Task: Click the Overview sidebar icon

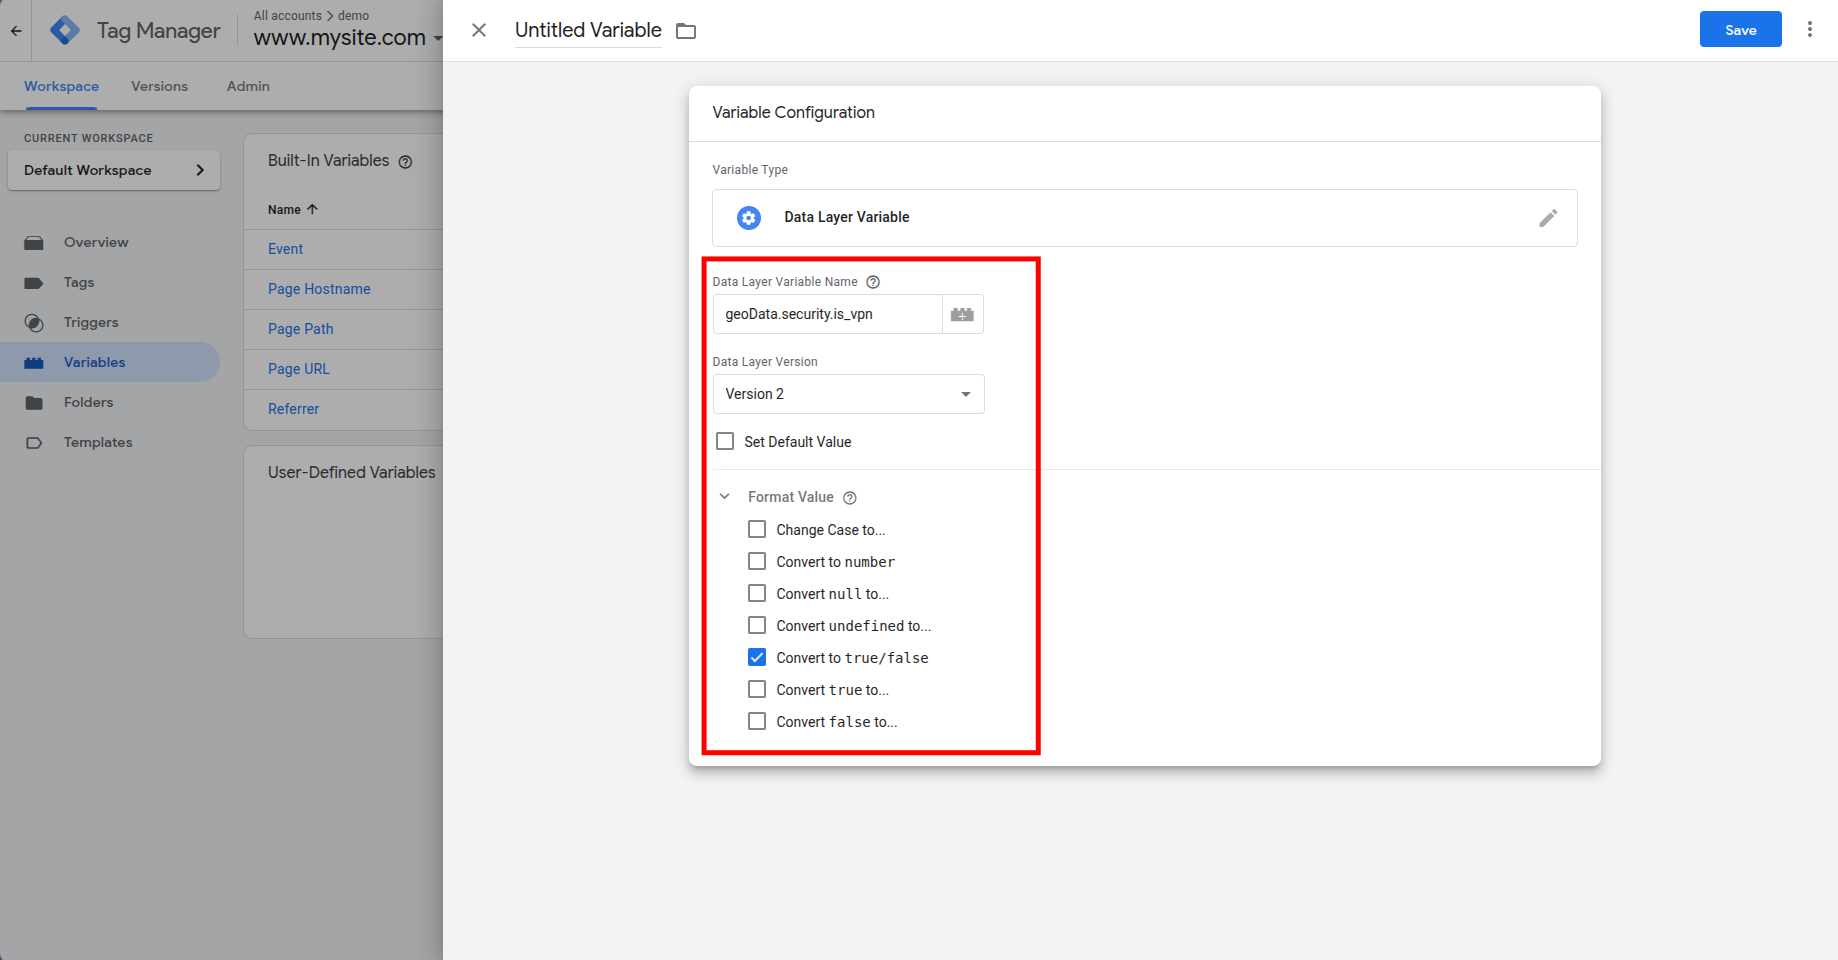Action: (x=34, y=243)
